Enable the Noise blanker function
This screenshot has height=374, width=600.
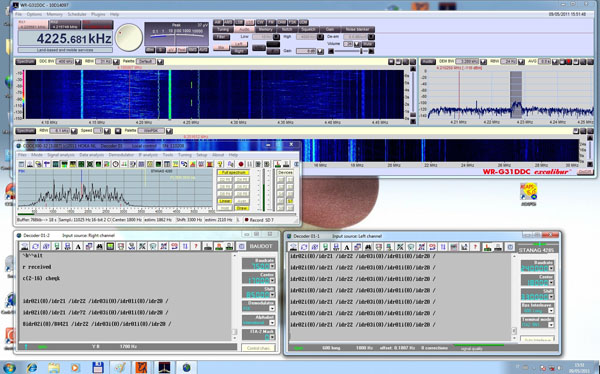357,29
